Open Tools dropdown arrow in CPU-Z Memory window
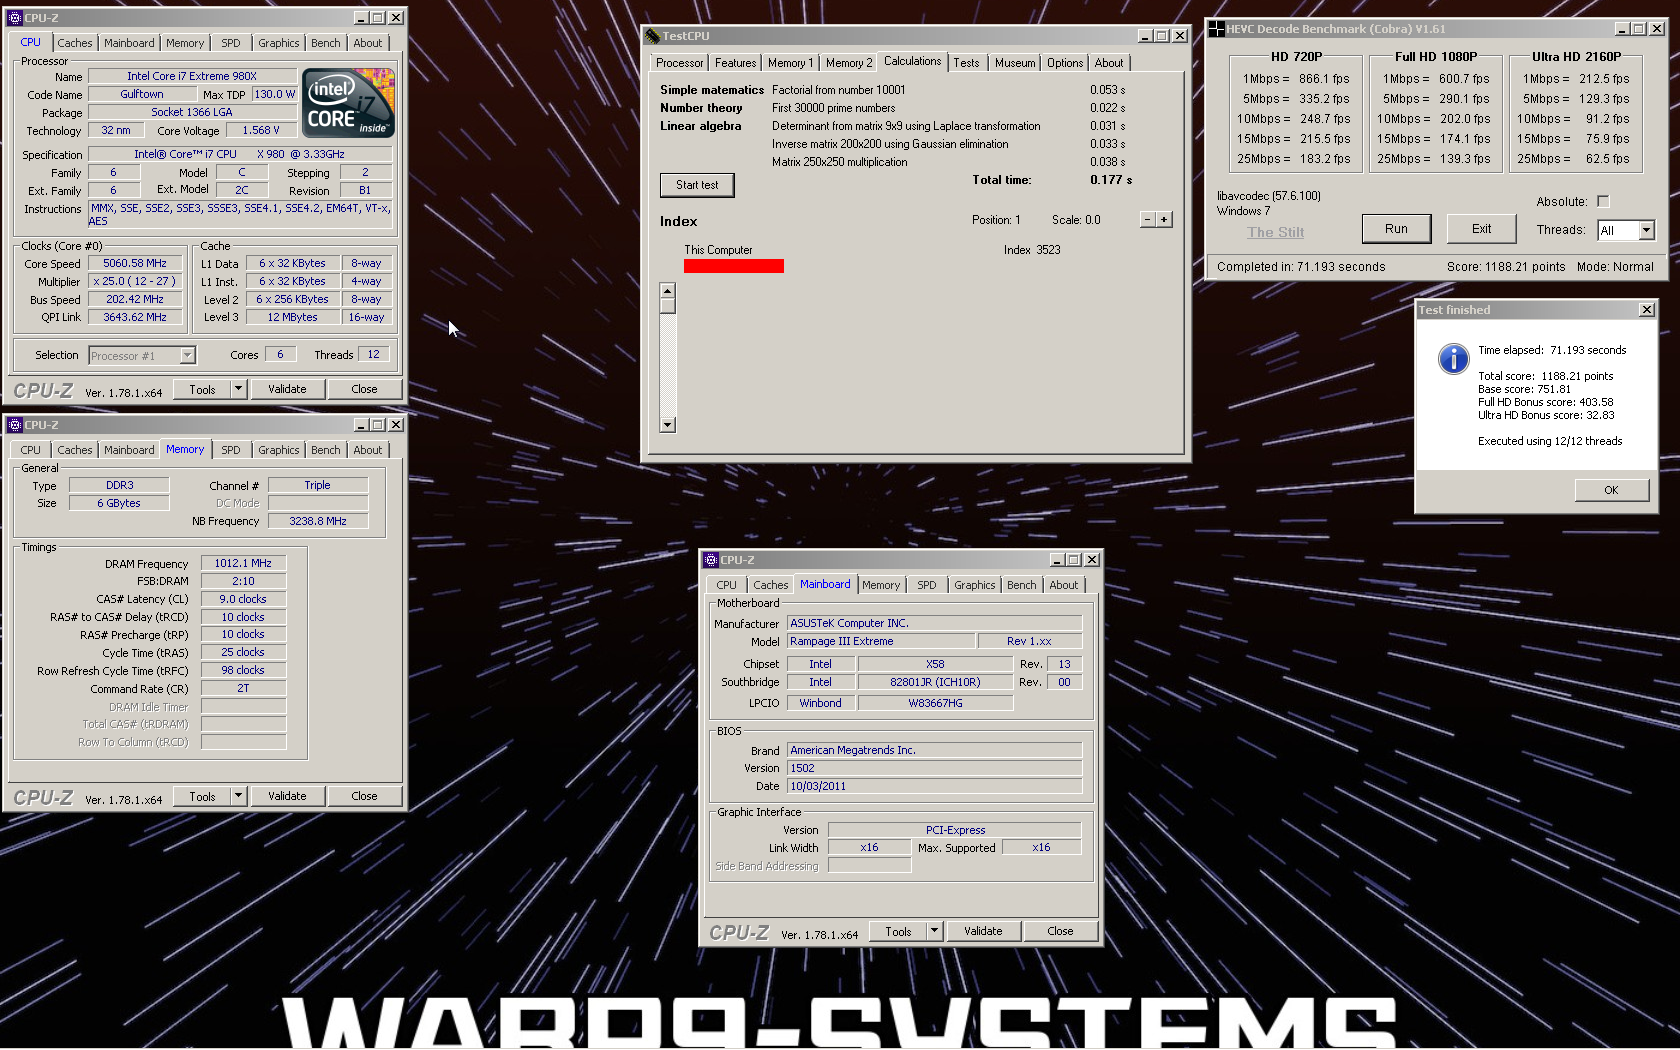The image size is (1680, 1050). click(238, 796)
